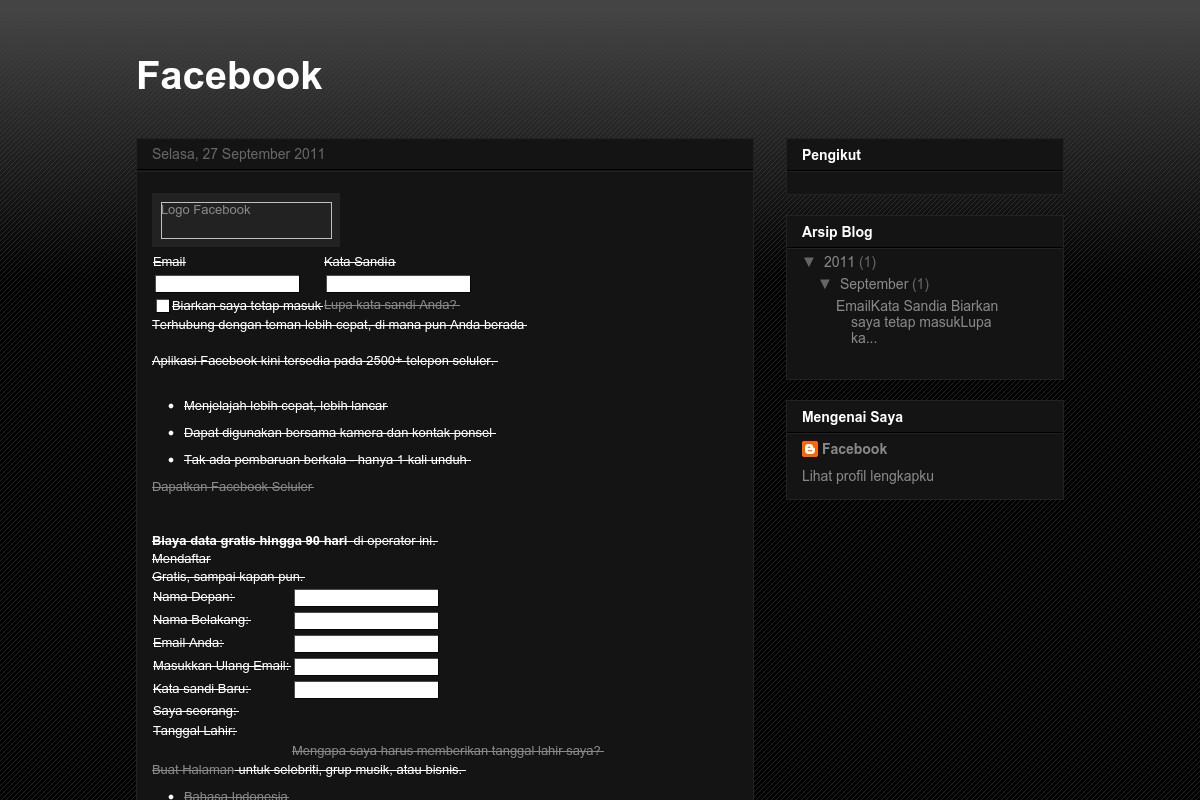Select the Bahasa Indonesia language link
Viewport: 1200px width, 800px height.
point(235,796)
